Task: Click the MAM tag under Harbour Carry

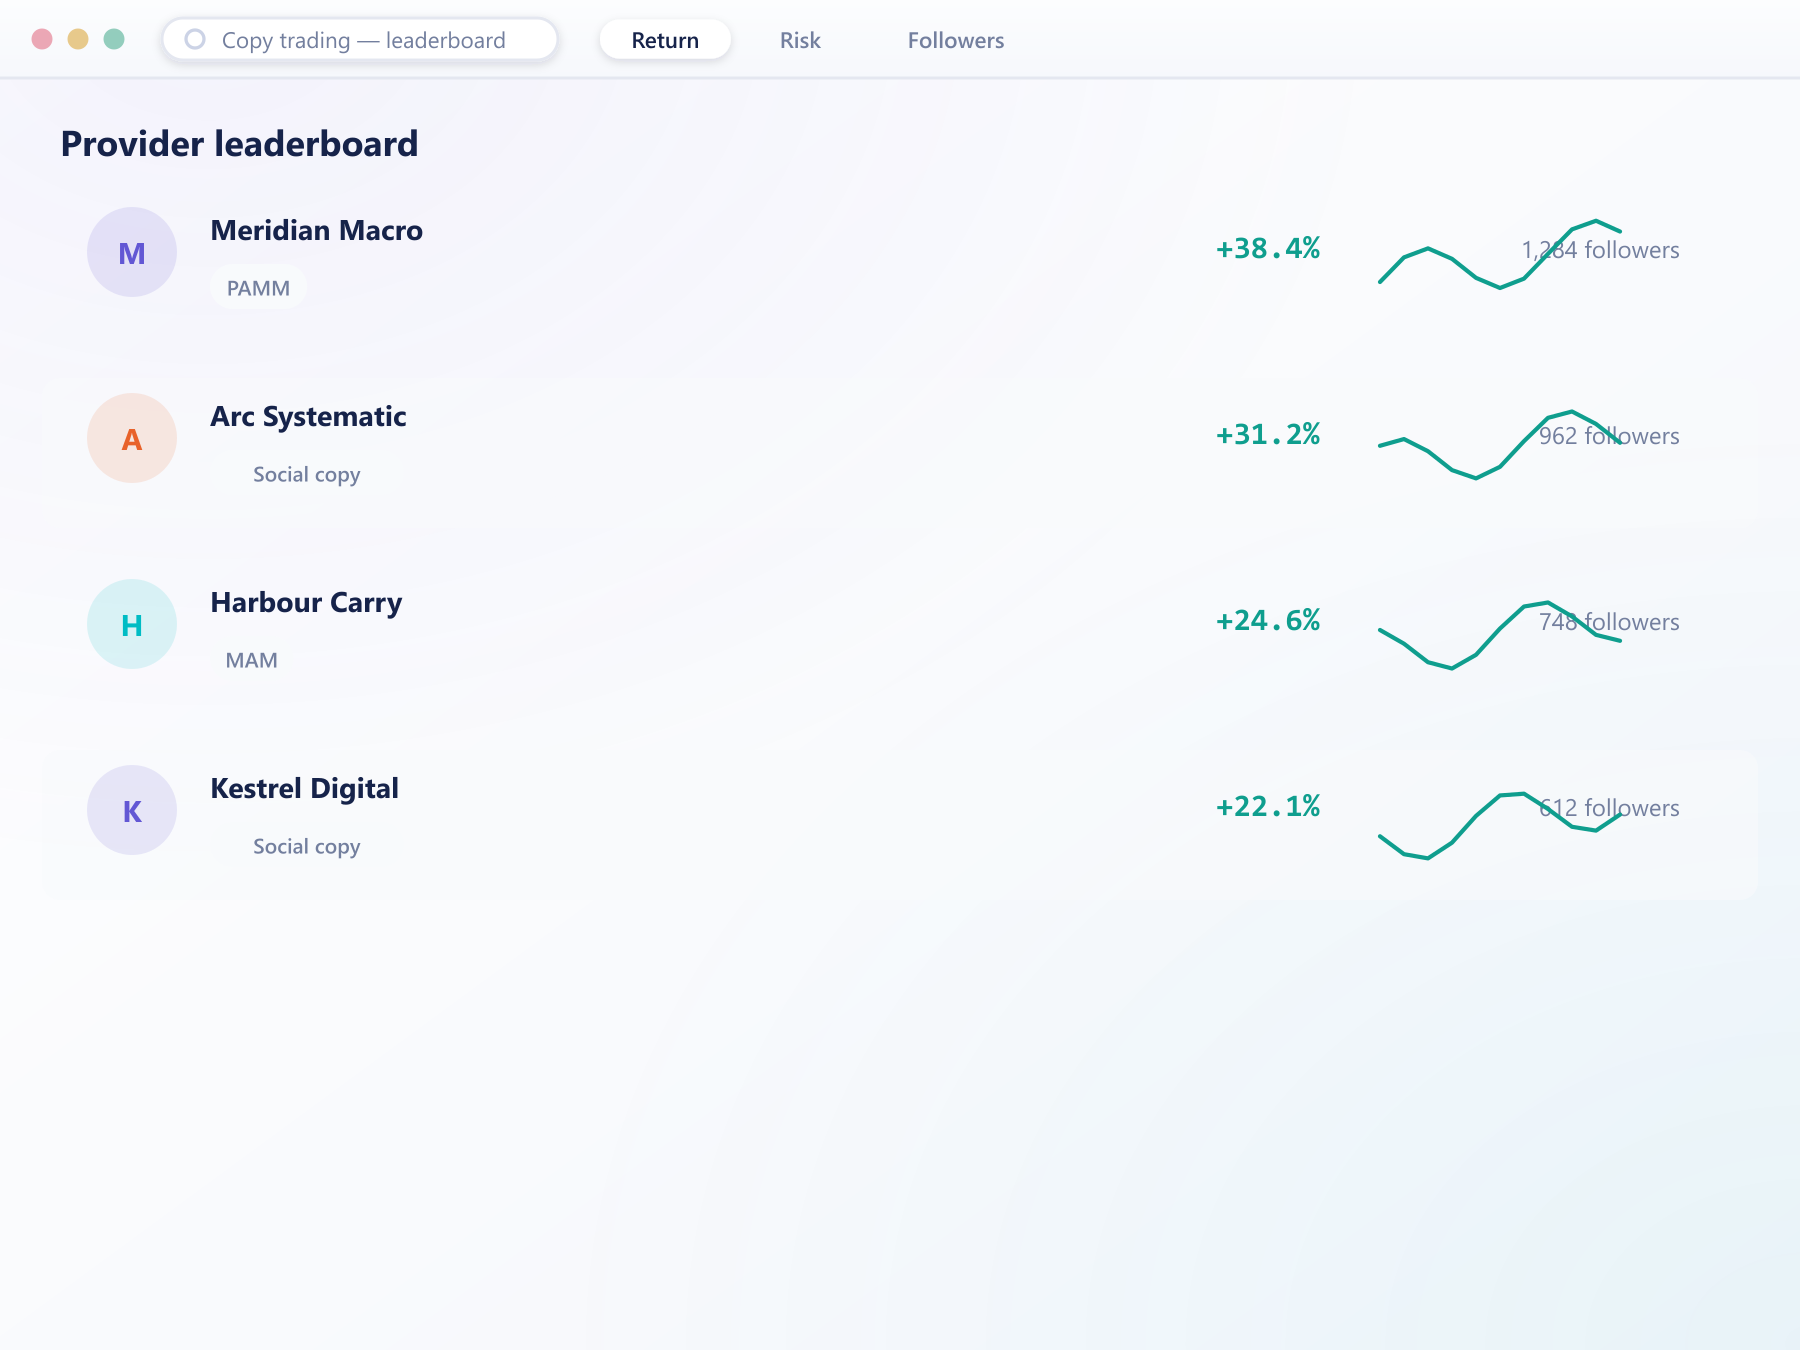Action: (x=252, y=660)
